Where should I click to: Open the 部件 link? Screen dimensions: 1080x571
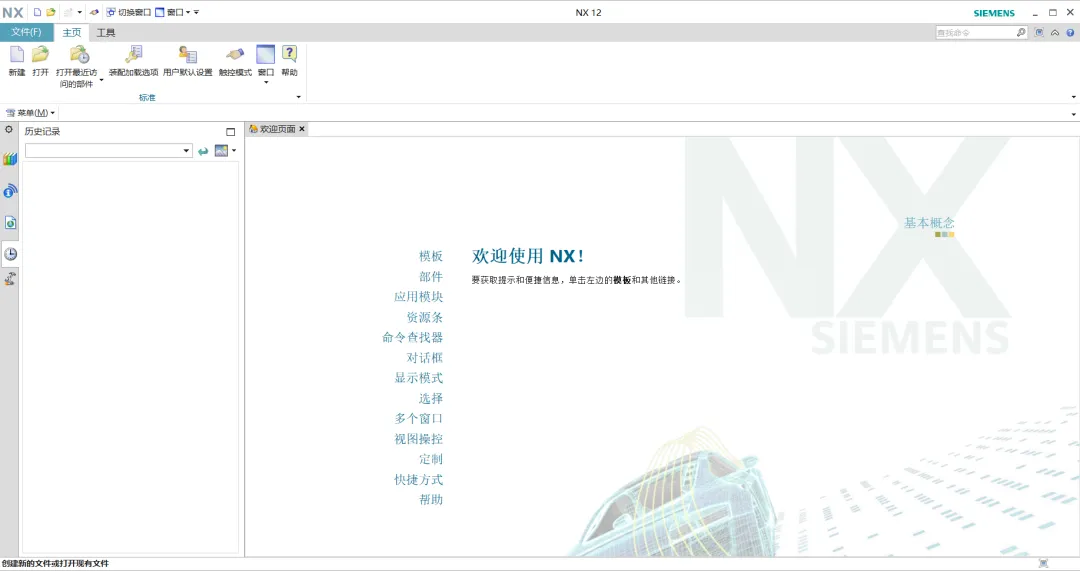coord(430,276)
